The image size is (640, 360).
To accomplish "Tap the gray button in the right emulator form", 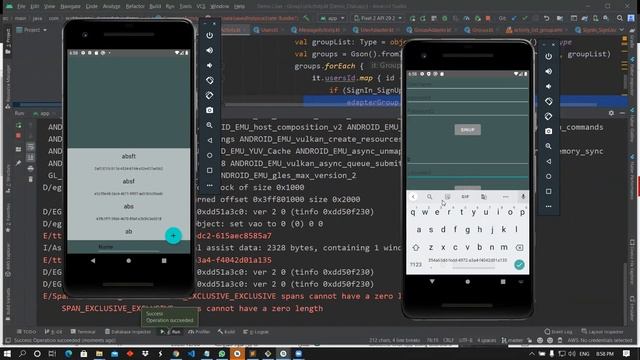I will [467, 130].
